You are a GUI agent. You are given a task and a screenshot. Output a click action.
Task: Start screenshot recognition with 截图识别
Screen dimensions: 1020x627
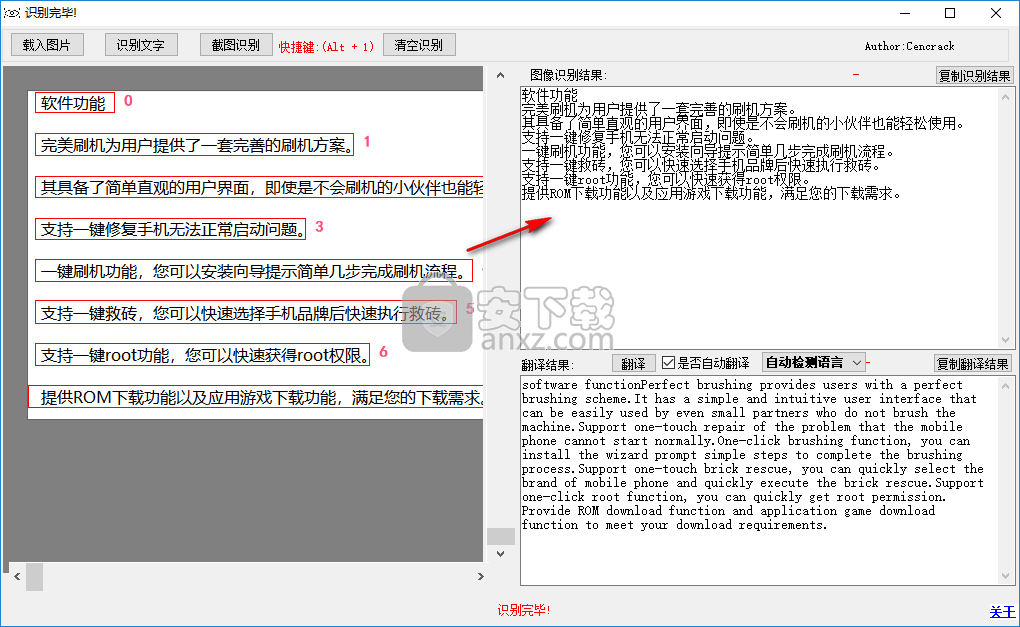coord(235,45)
